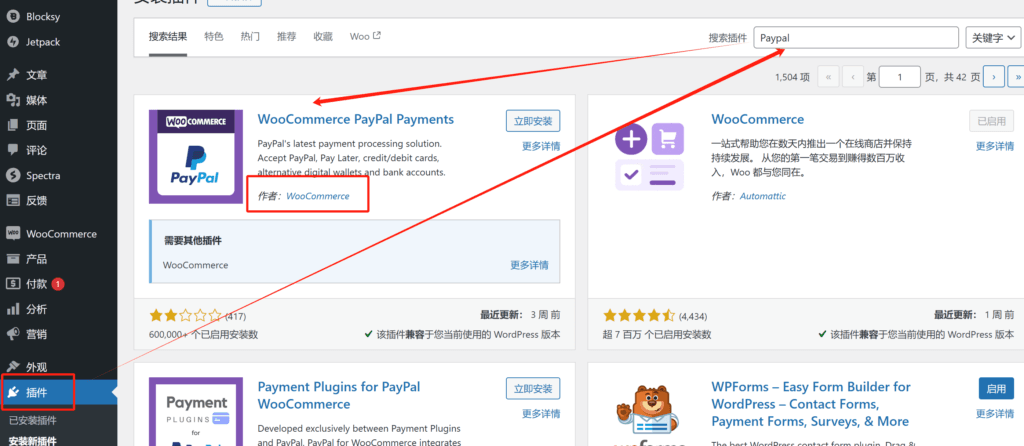Click the 反馈 feedback icon

coord(12,200)
